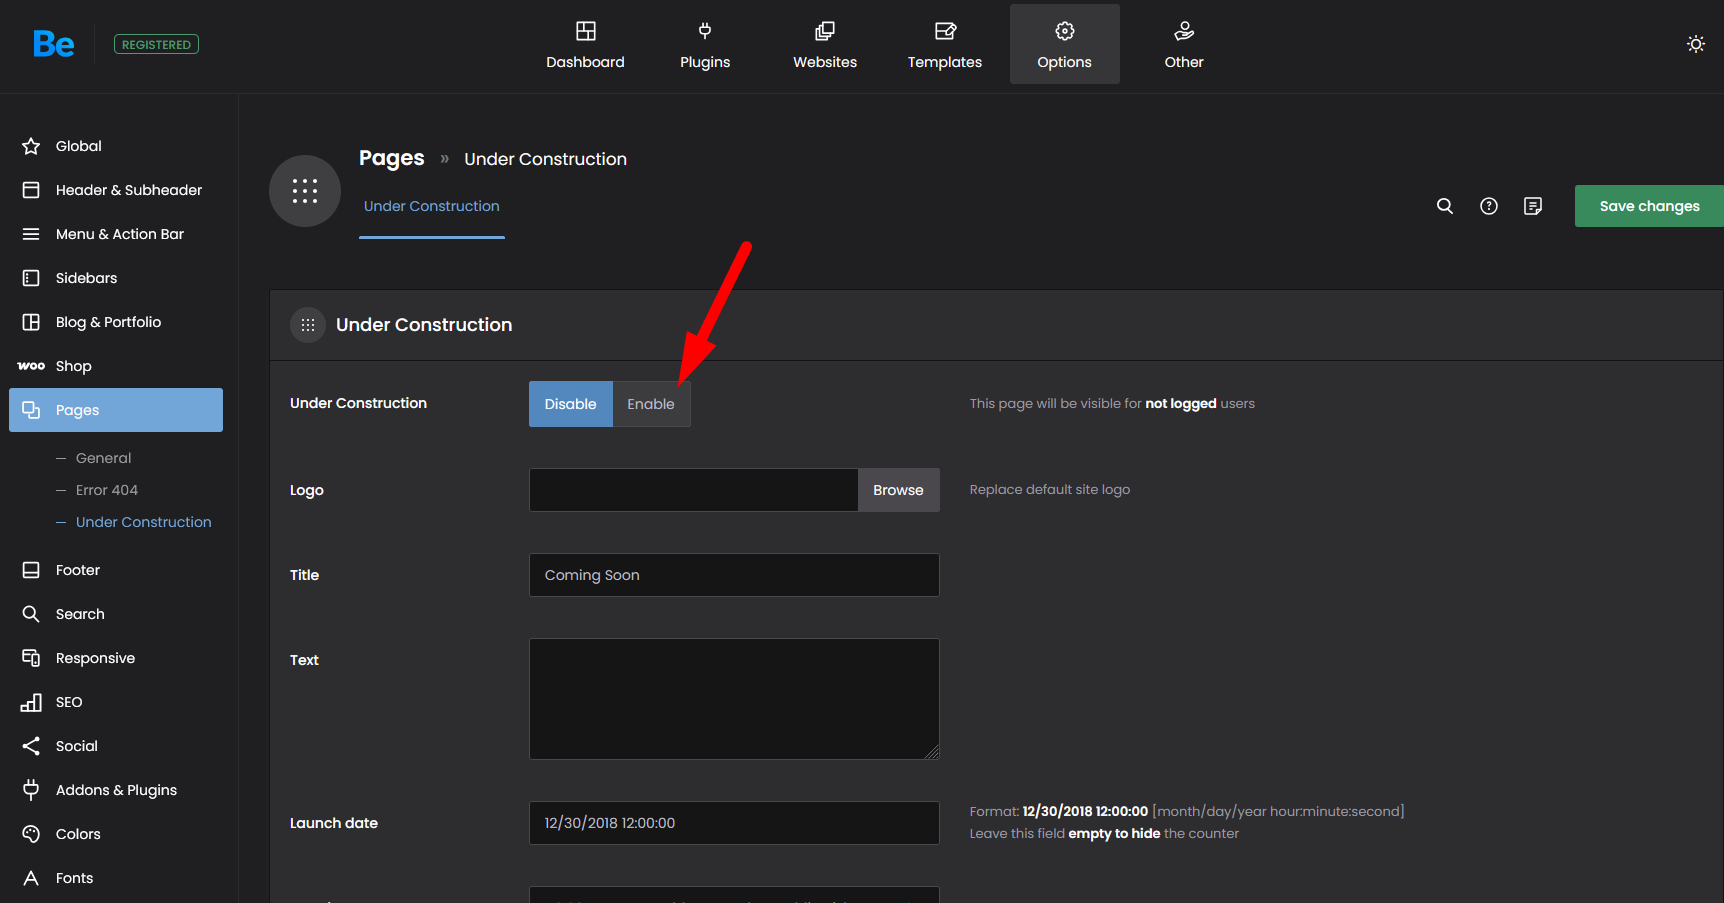Go to Dashboard in top menu
1724x903 pixels.
pyautogui.click(x=585, y=45)
